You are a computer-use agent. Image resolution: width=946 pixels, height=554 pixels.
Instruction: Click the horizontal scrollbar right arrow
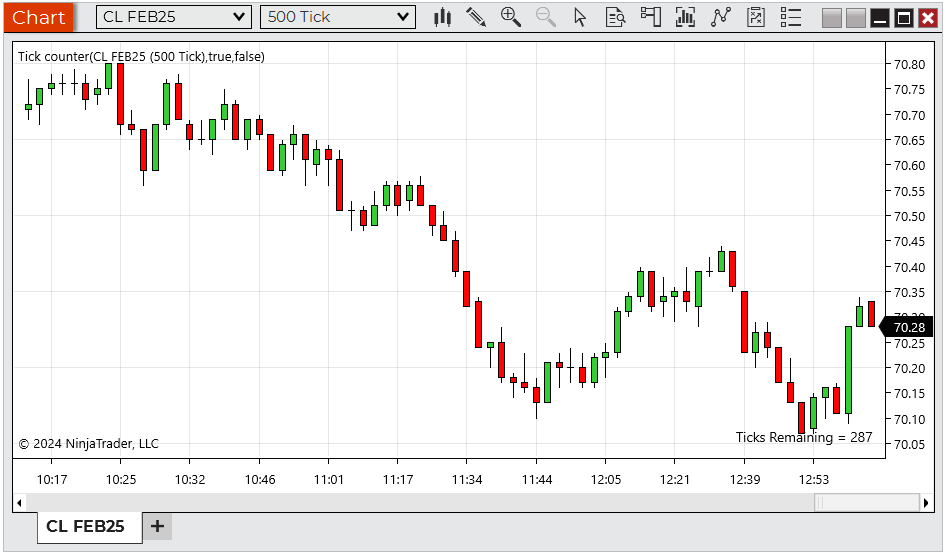point(926,502)
